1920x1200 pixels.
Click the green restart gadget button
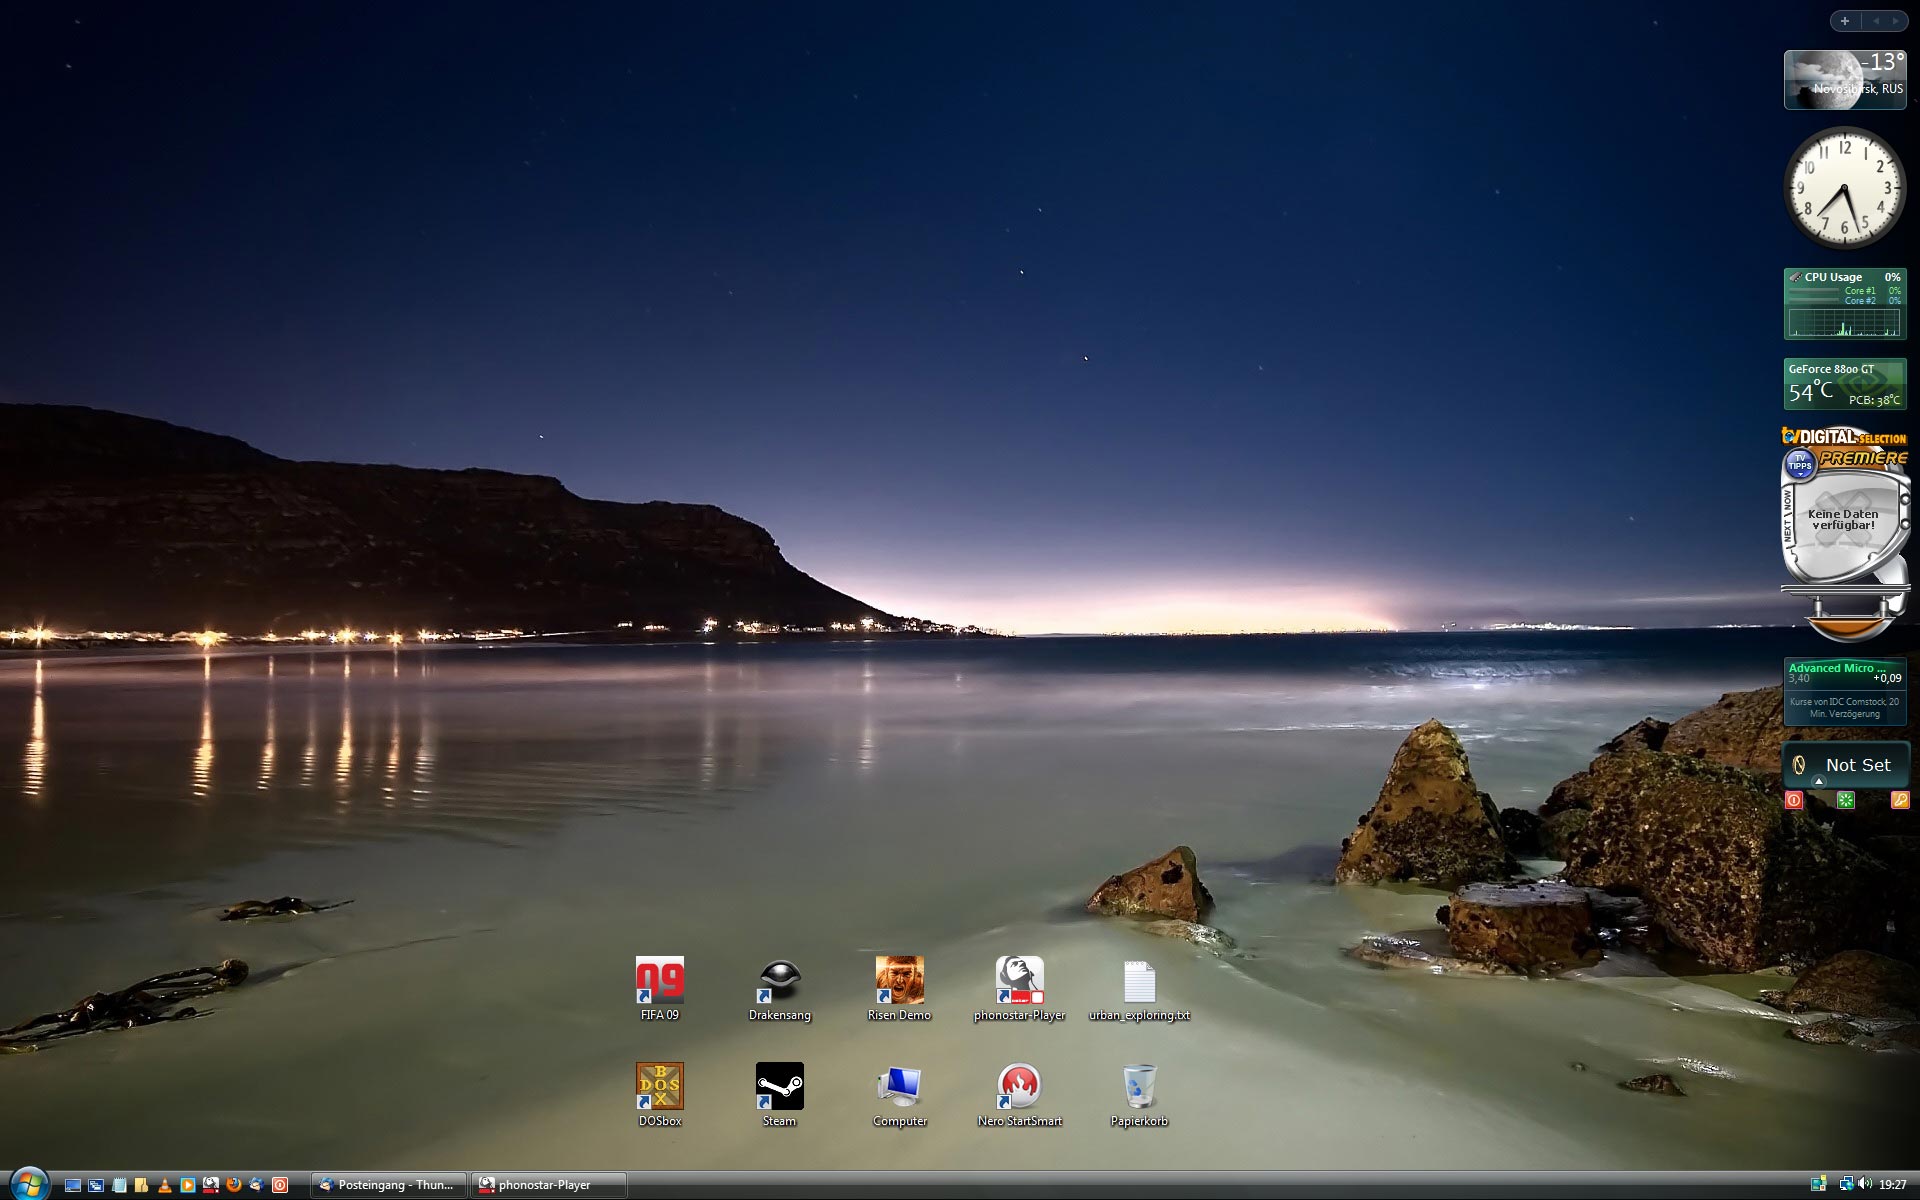point(1846,800)
